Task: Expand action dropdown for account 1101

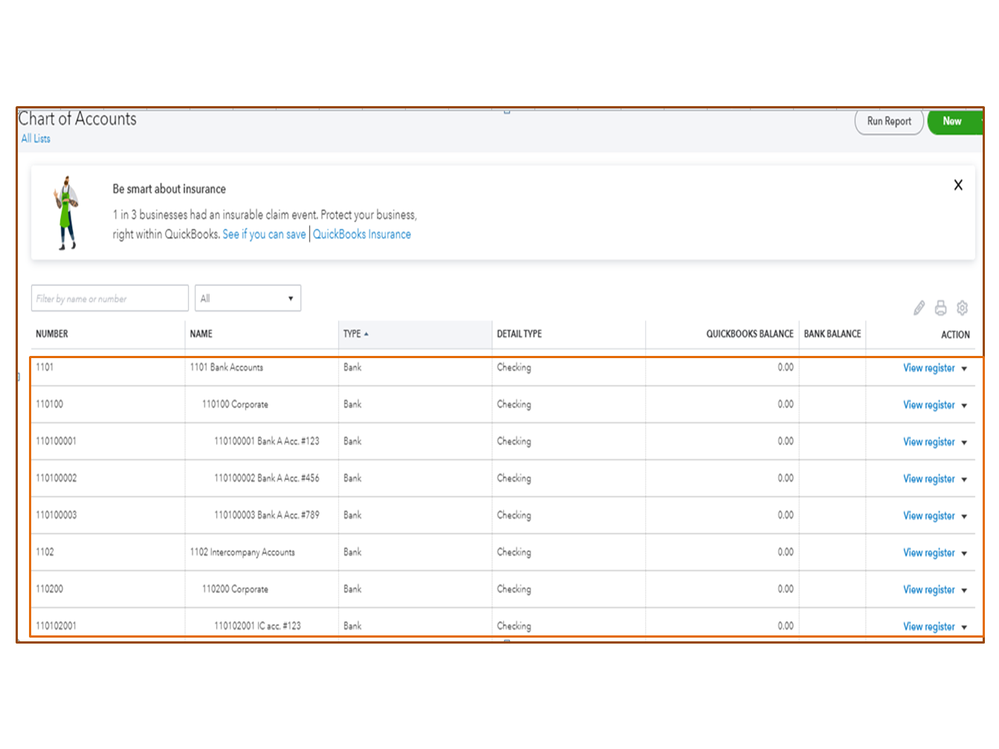Action: (x=964, y=369)
